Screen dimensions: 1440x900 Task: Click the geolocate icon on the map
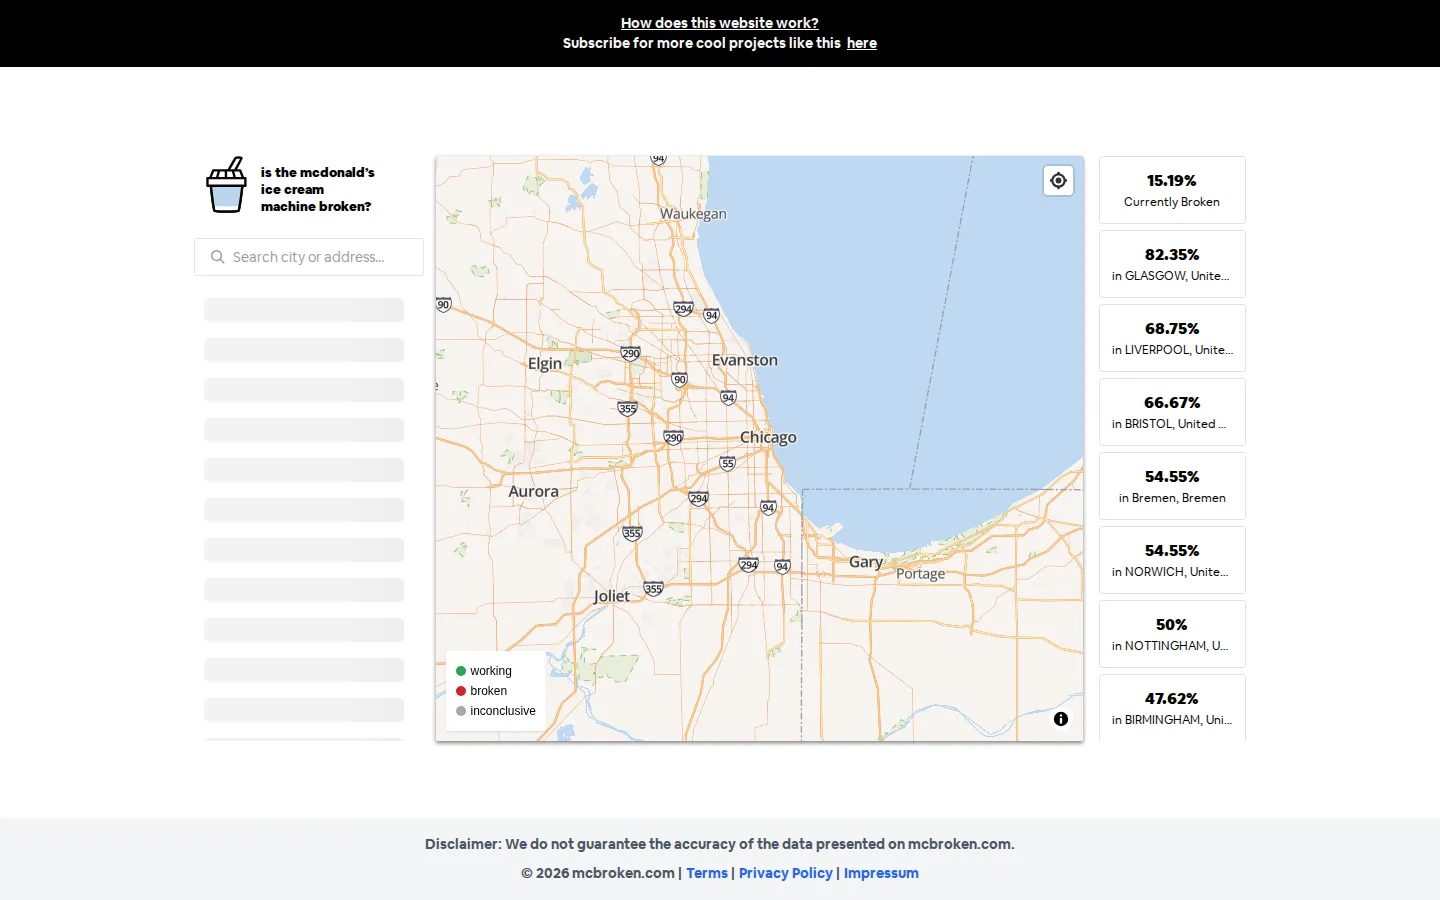click(x=1058, y=181)
